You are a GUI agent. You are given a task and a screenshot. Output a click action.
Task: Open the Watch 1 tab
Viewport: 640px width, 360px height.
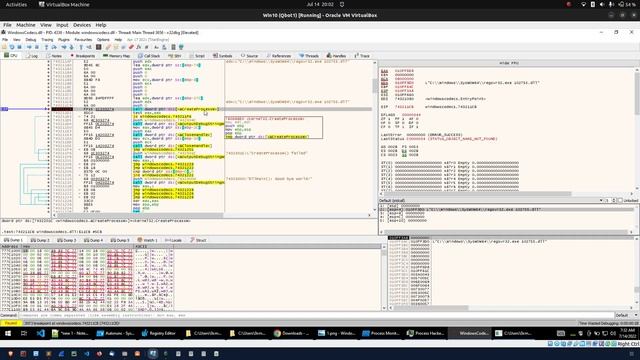click(147, 240)
